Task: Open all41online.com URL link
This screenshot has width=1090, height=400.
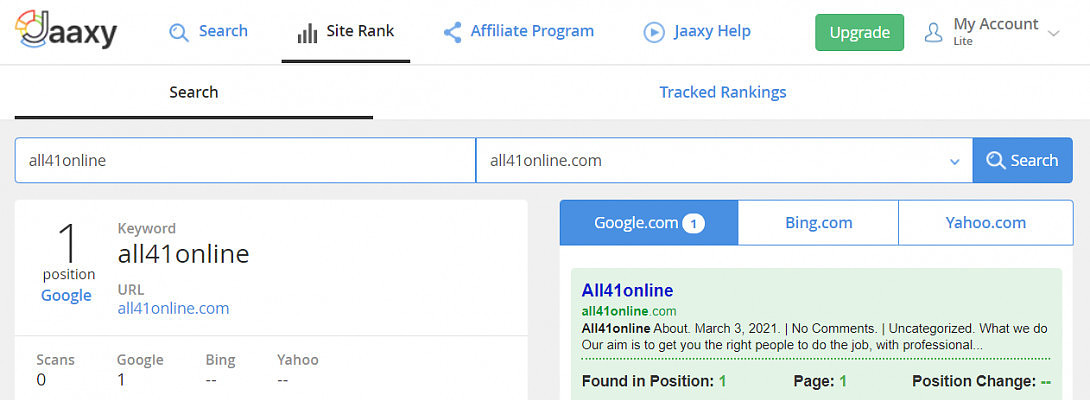Action: click(173, 308)
